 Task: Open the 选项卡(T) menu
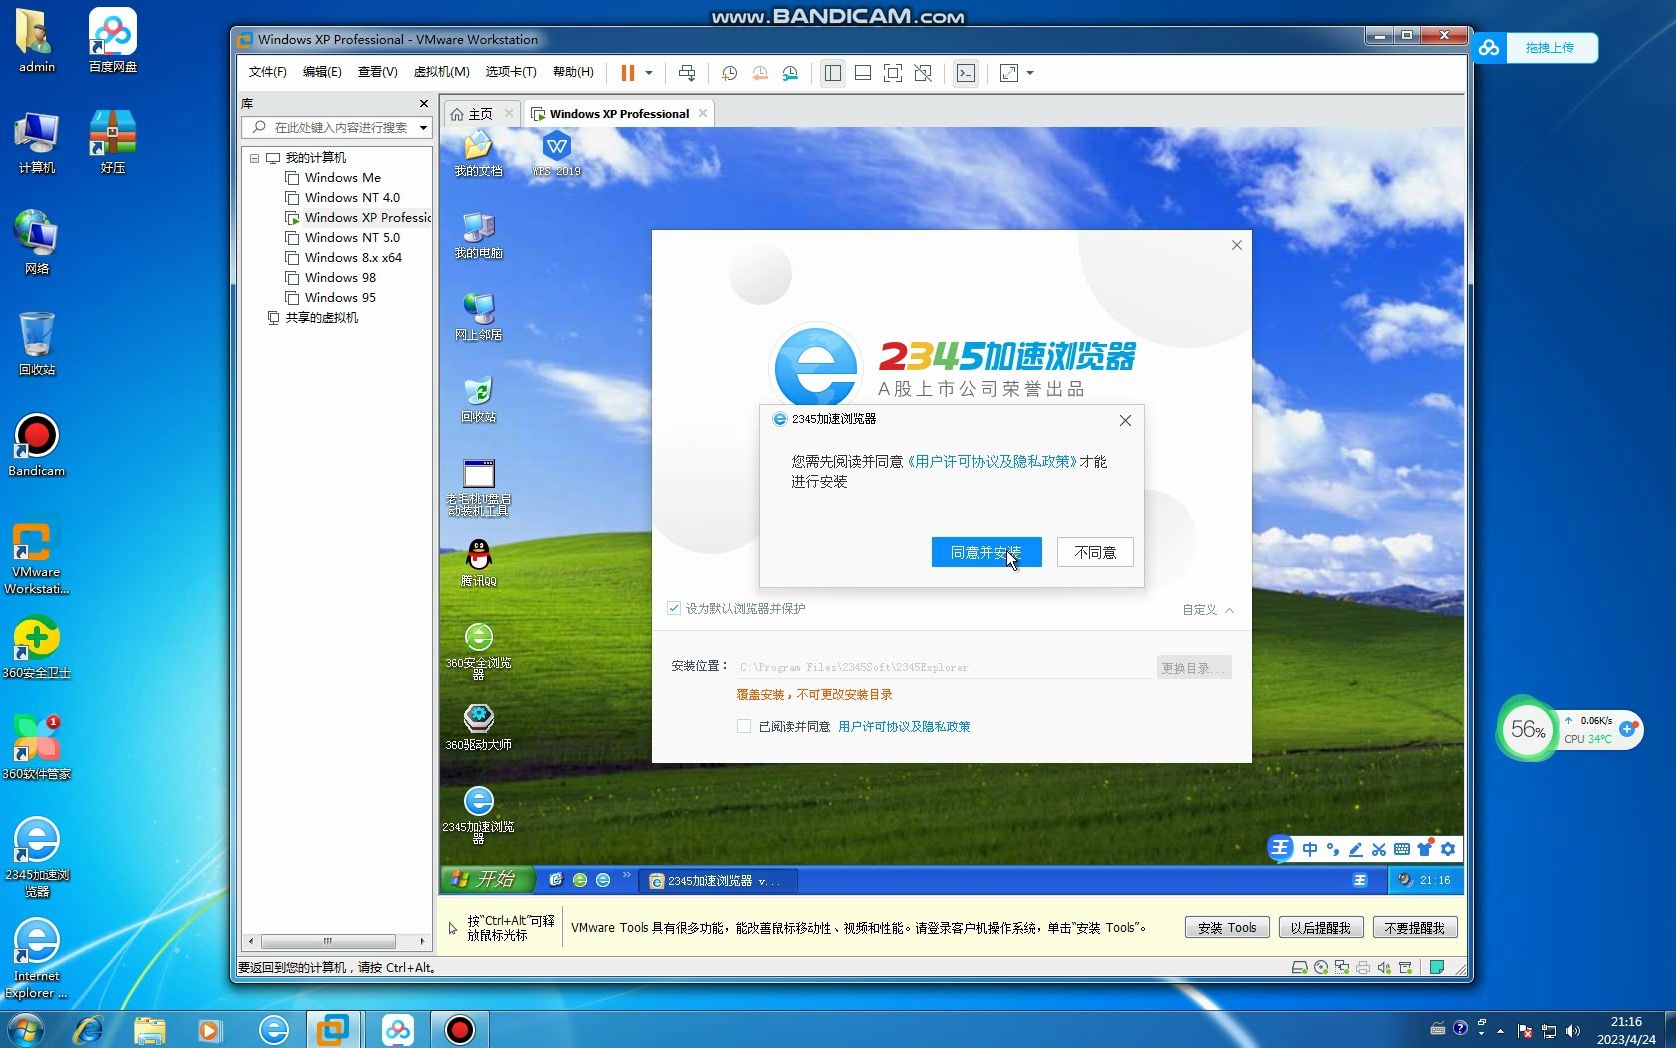click(511, 72)
